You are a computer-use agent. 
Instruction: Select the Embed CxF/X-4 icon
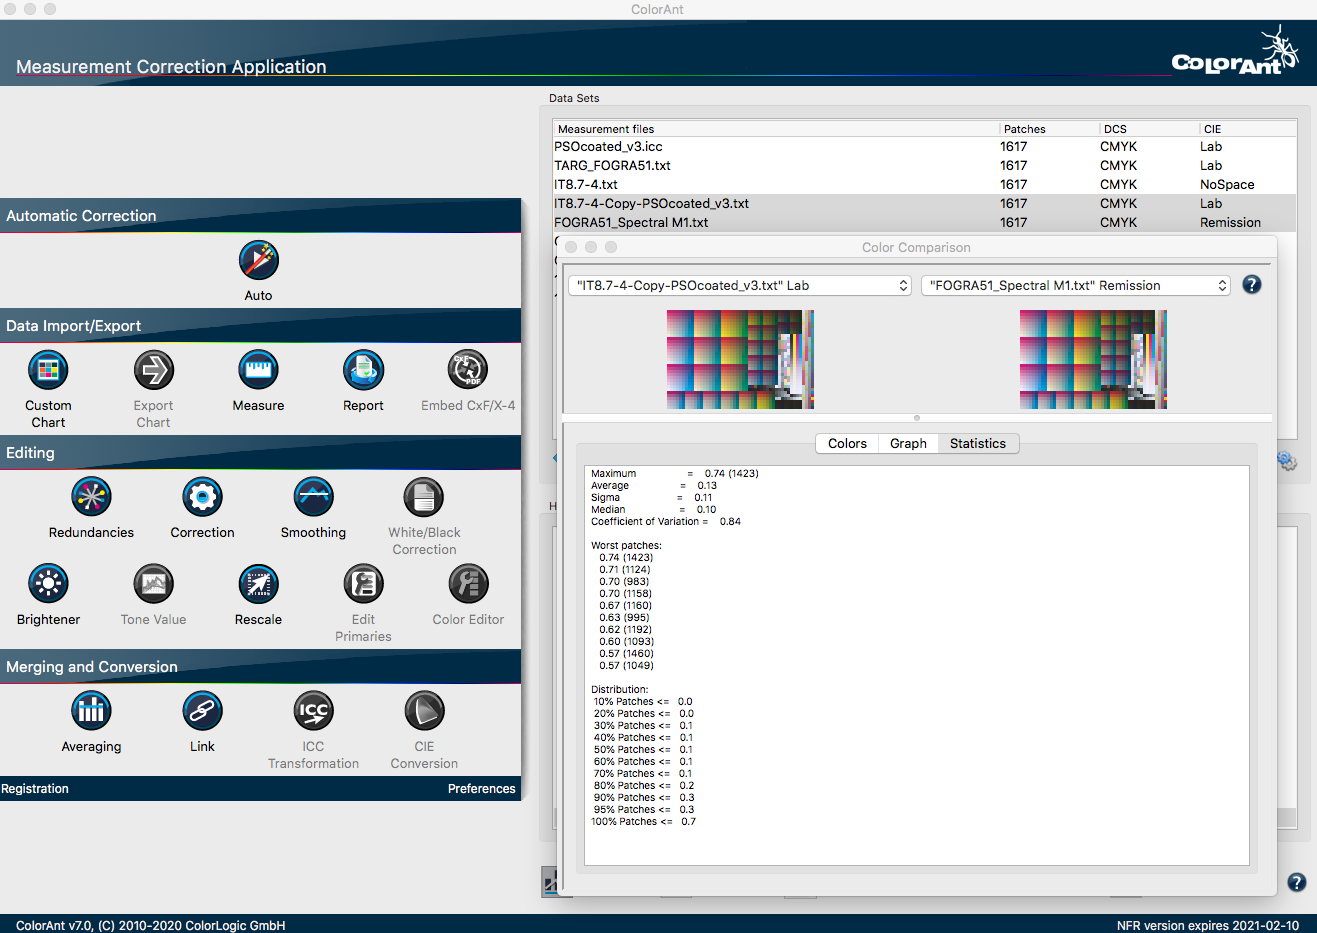click(x=468, y=370)
